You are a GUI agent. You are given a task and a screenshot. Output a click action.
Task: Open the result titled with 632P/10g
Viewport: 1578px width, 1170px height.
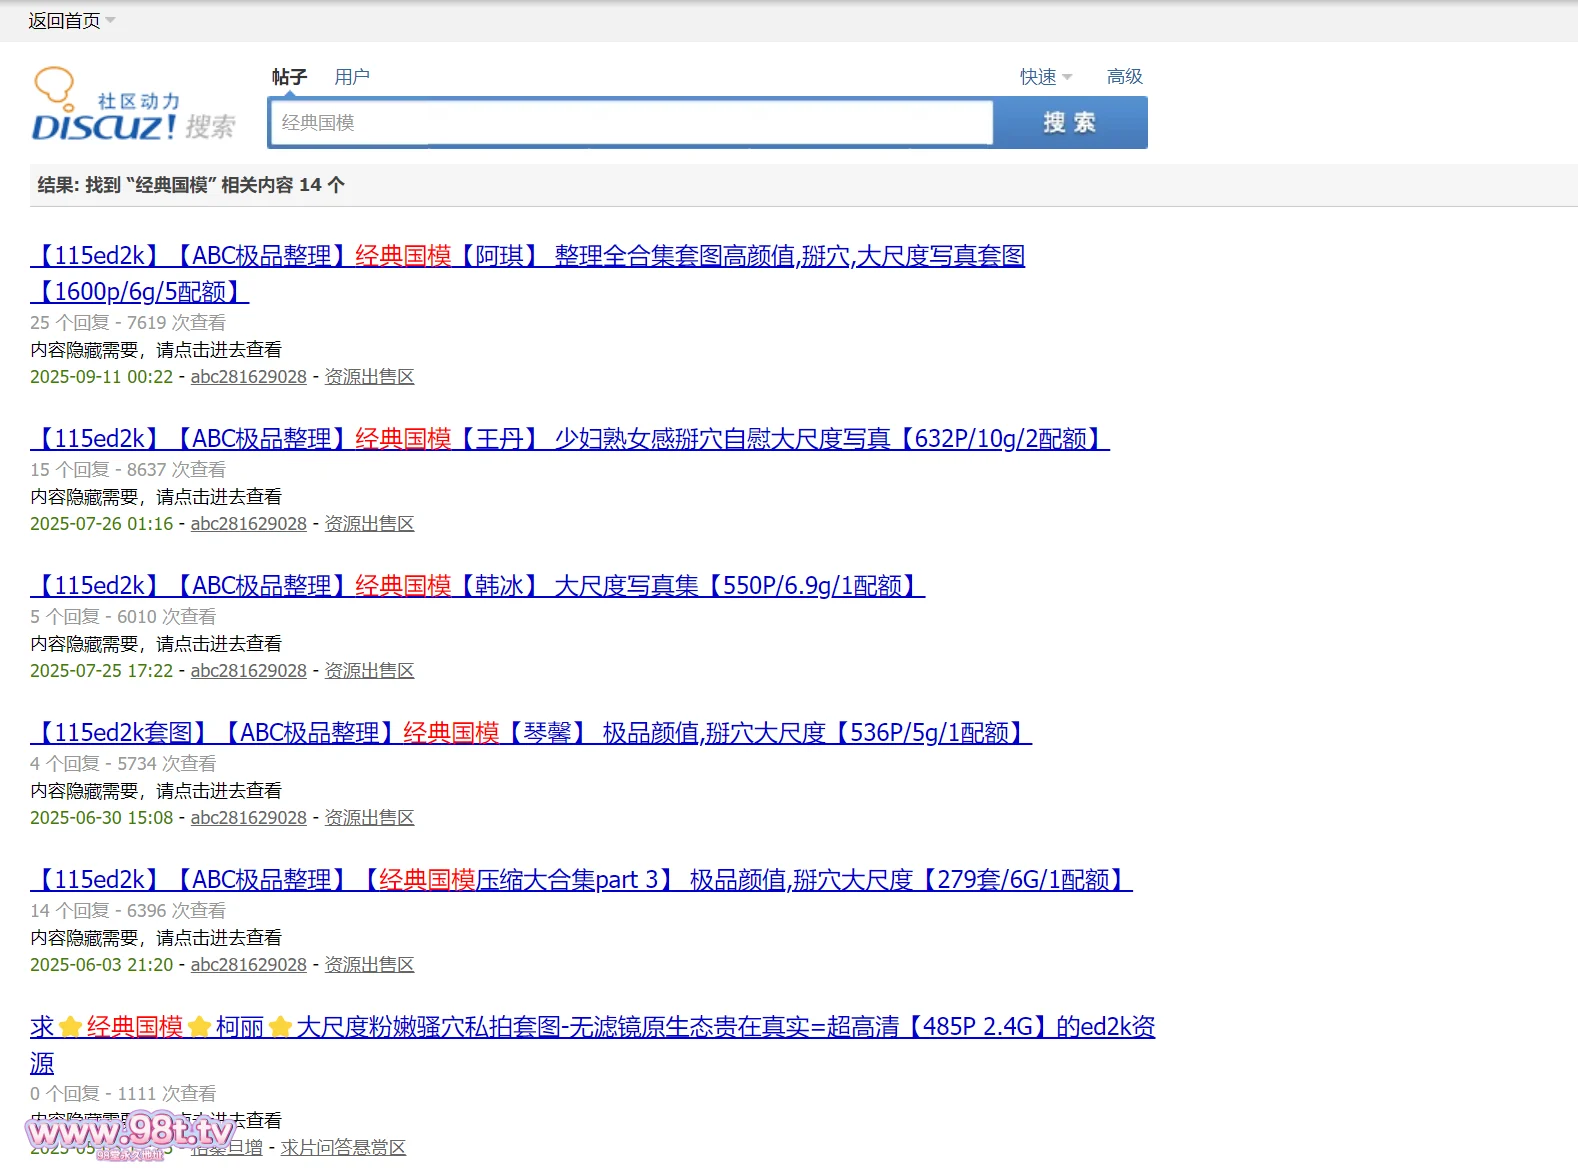point(570,439)
